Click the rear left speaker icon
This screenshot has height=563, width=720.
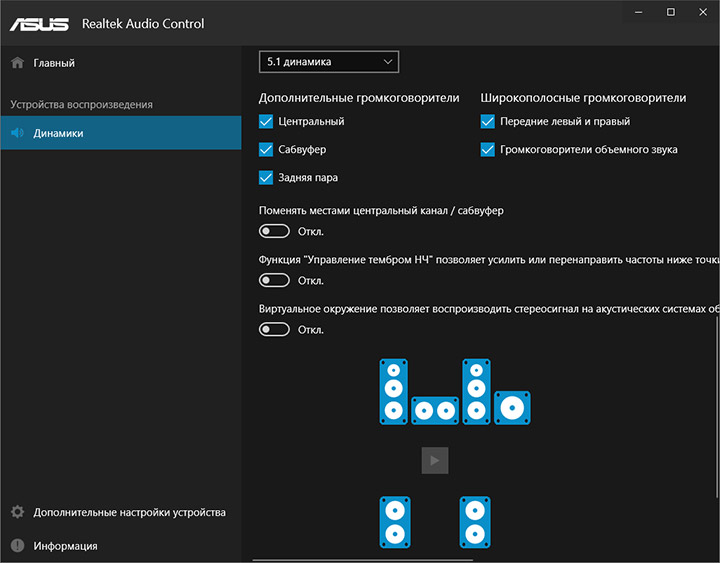pos(394,522)
